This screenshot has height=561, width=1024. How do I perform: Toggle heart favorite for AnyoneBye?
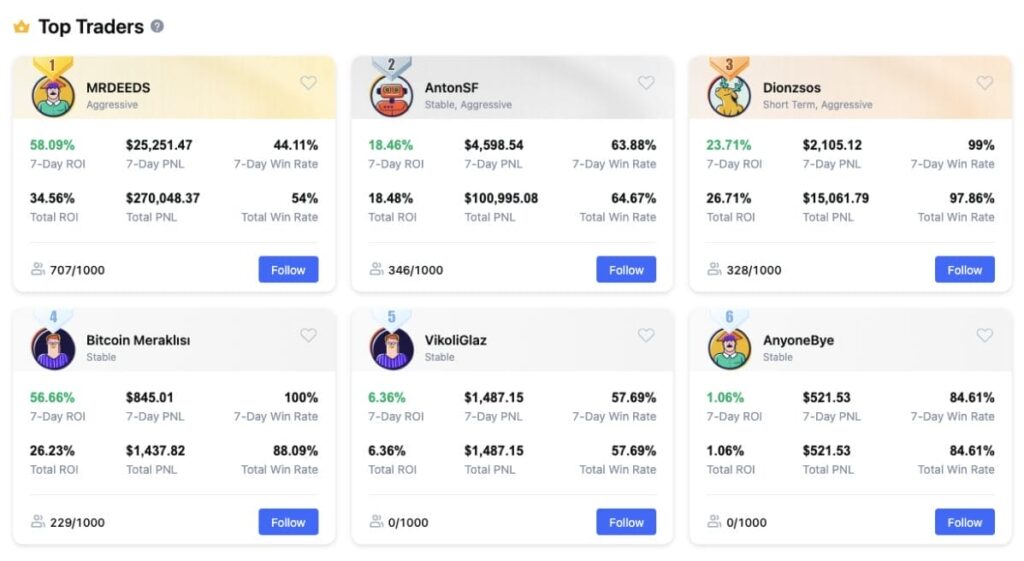[984, 335]
